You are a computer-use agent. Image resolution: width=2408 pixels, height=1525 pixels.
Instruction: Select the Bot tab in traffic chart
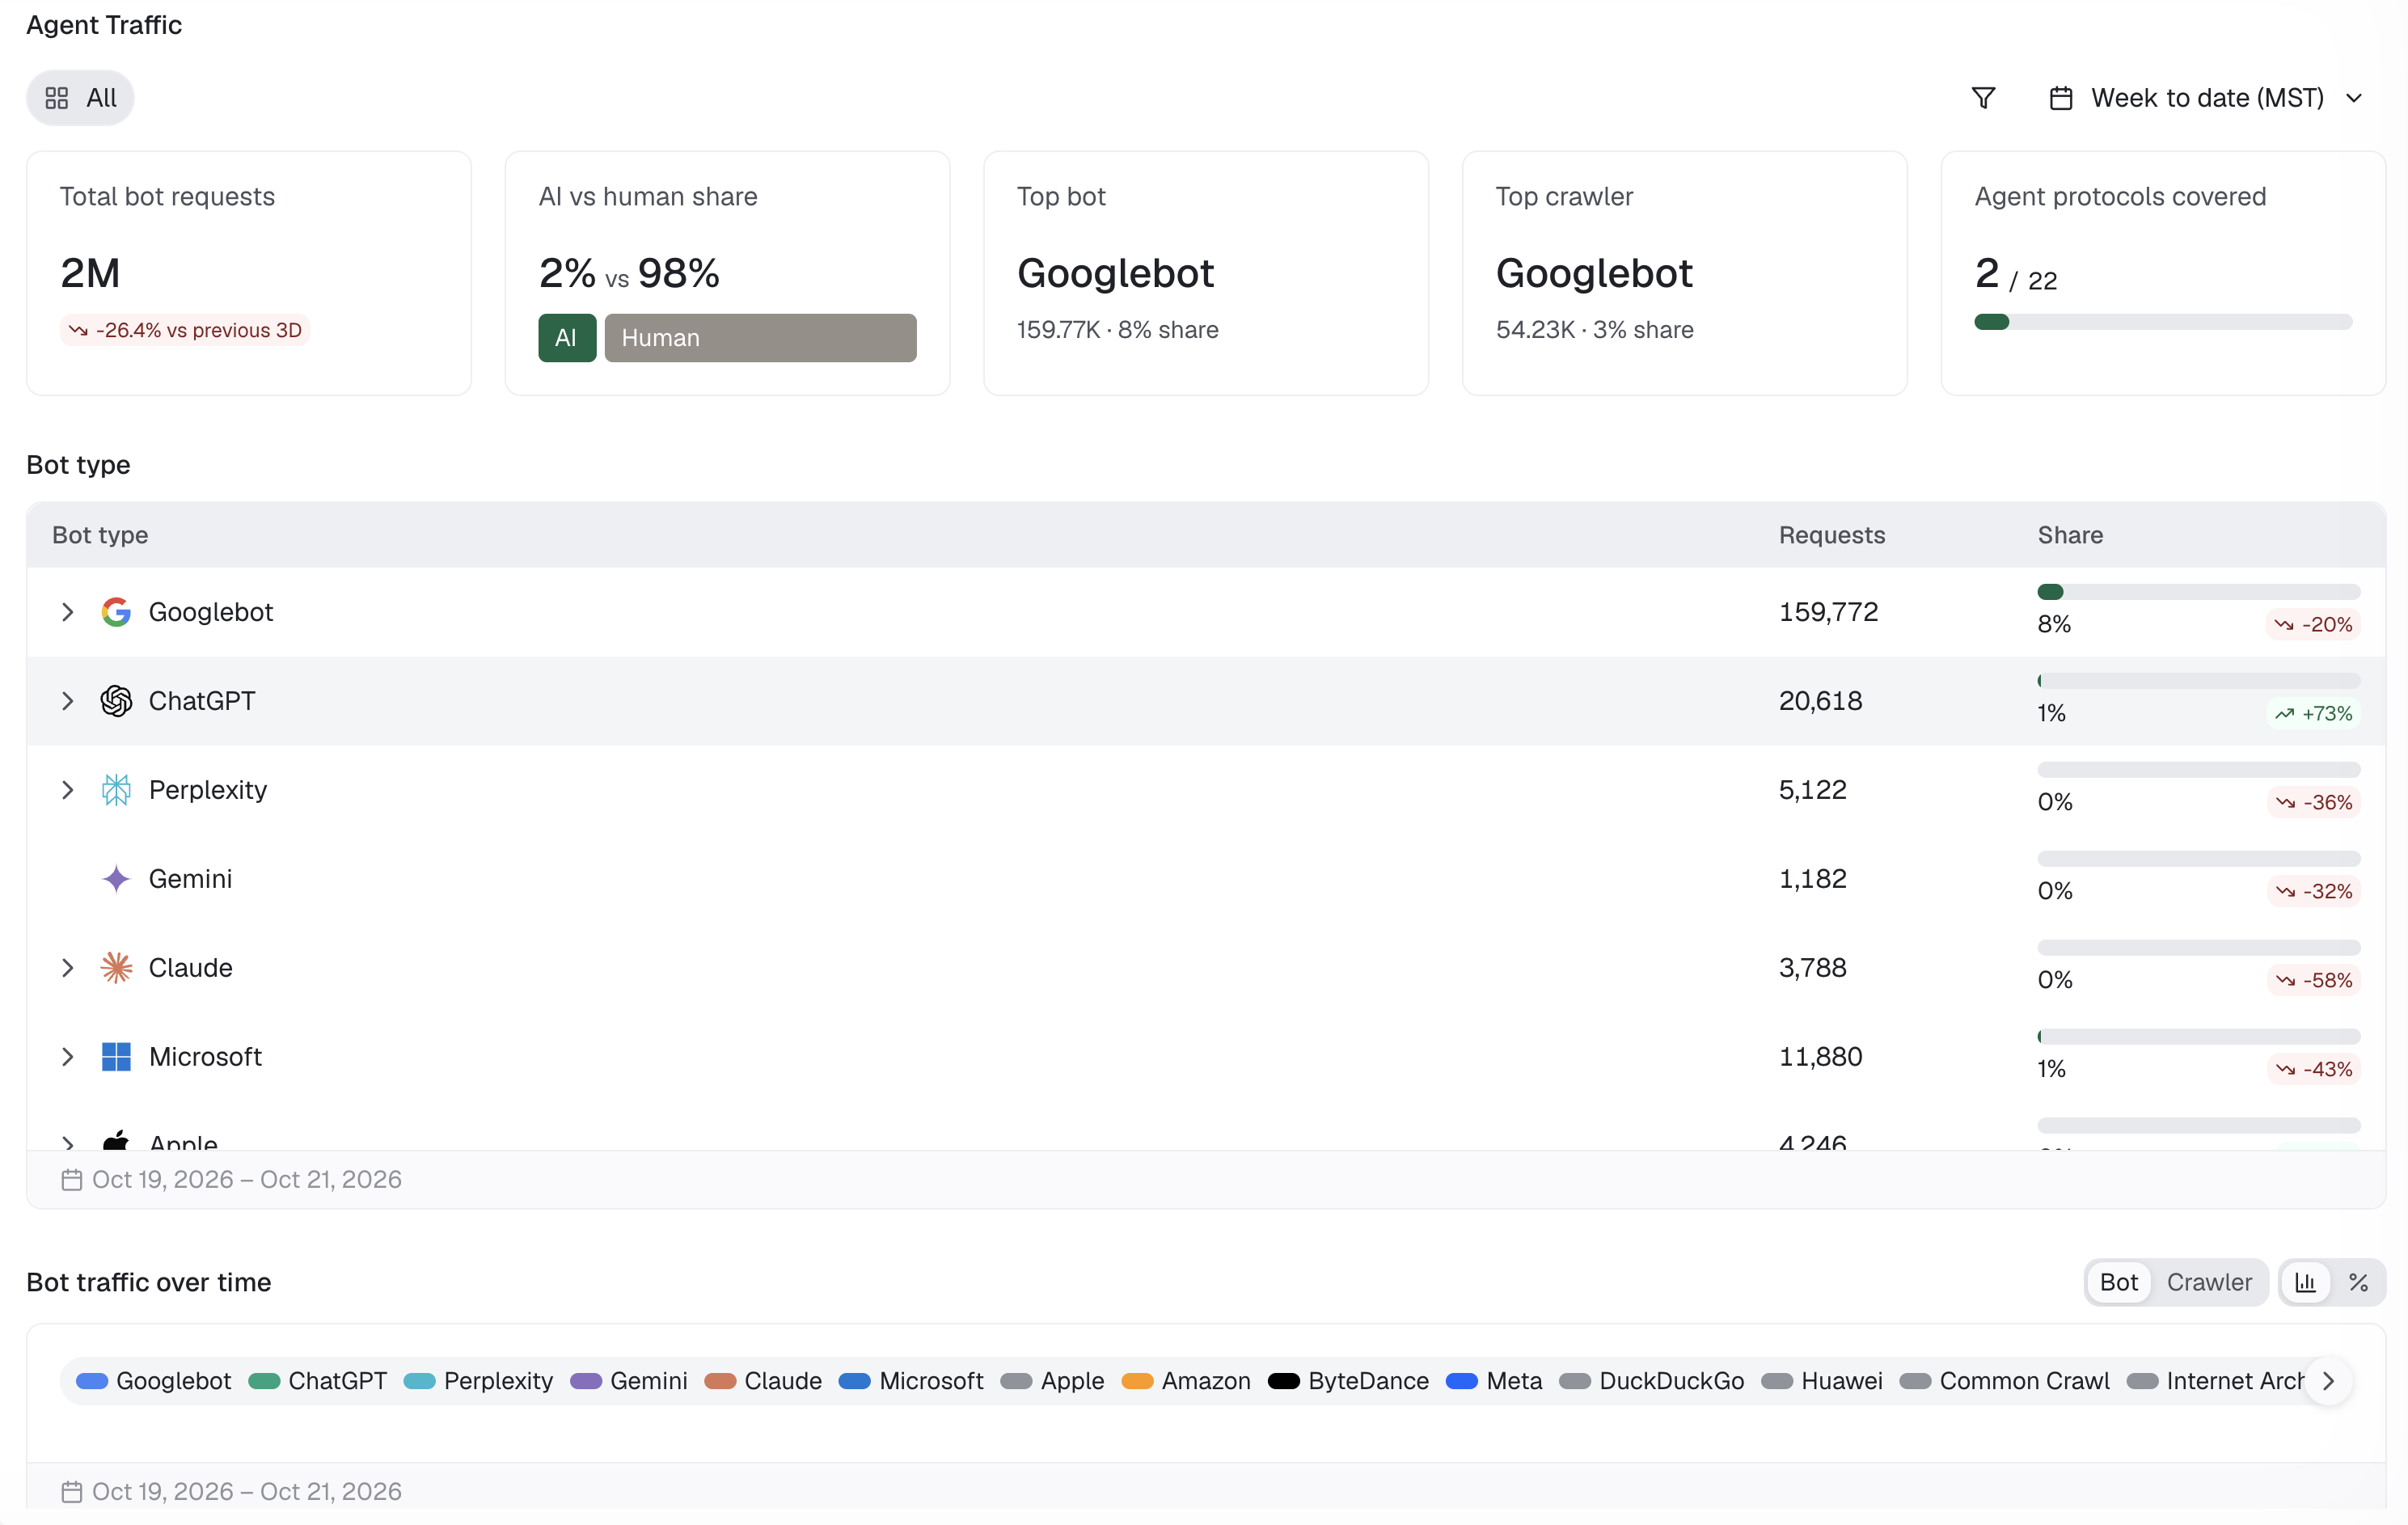point(2118,1282)
